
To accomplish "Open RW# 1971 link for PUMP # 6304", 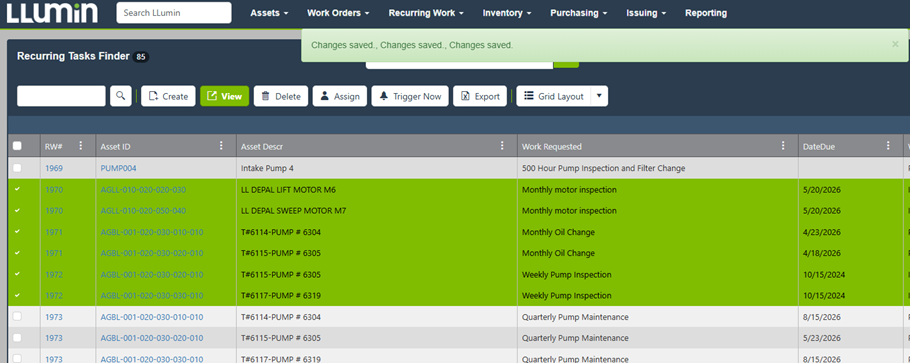I will pyautogui.click(x=54, y=232).
